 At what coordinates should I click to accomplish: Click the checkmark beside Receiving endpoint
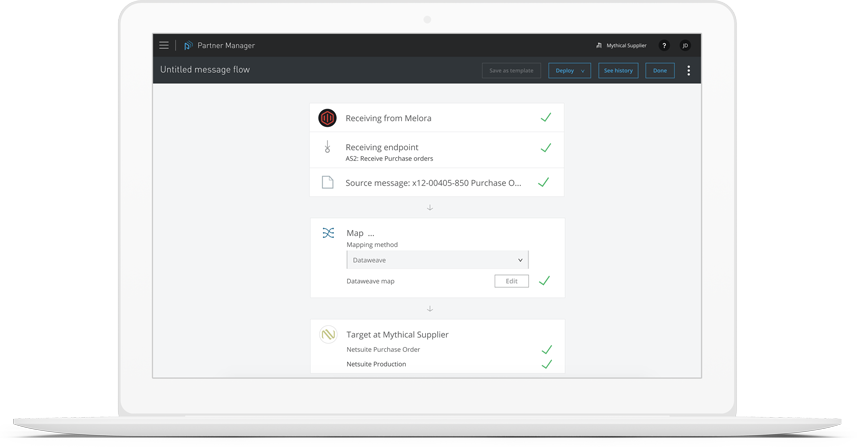tap(545, 148)
